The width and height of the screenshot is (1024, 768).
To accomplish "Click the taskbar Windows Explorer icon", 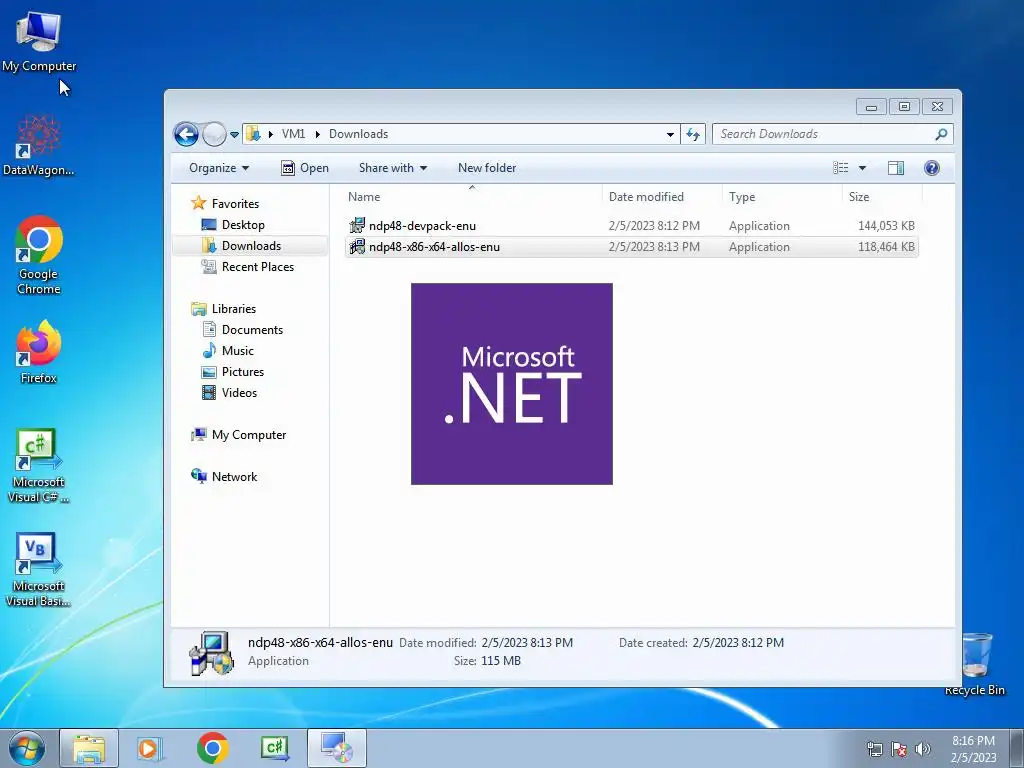I will [x=89, y=748].
